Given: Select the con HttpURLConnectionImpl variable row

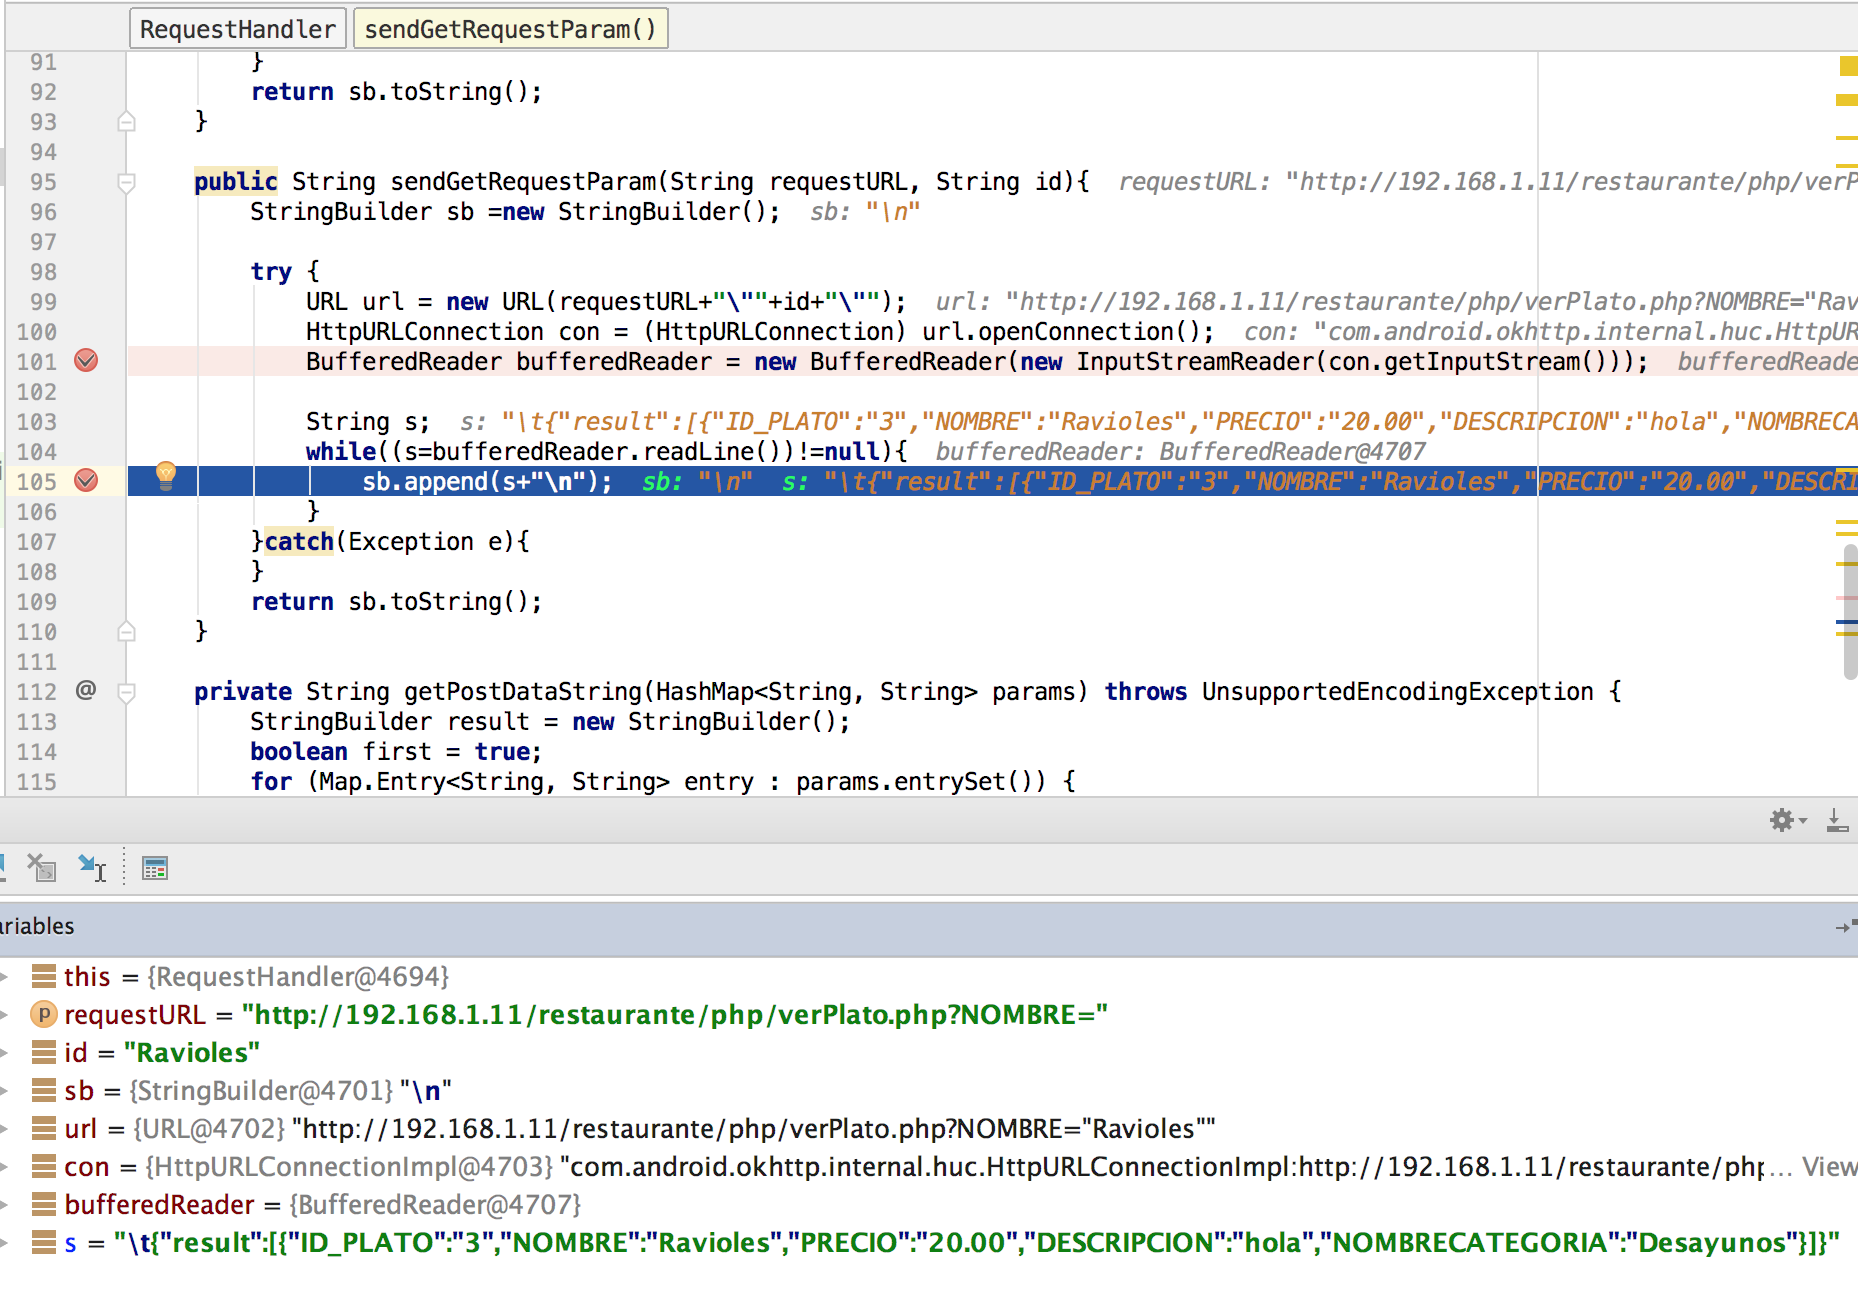Looking at the screenshot, I should [x=929, y=1167].
